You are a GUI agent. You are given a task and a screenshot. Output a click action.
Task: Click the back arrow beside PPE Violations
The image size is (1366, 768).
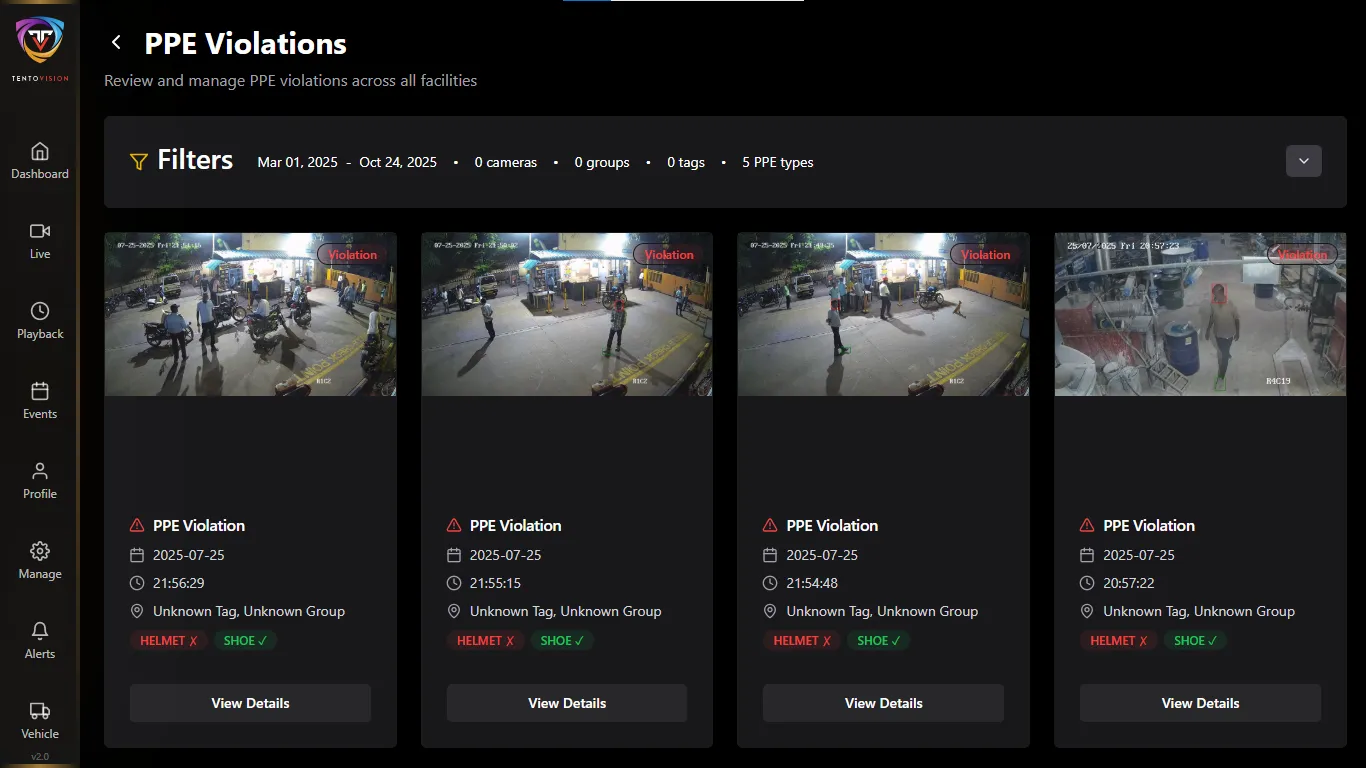pos(115,42)
